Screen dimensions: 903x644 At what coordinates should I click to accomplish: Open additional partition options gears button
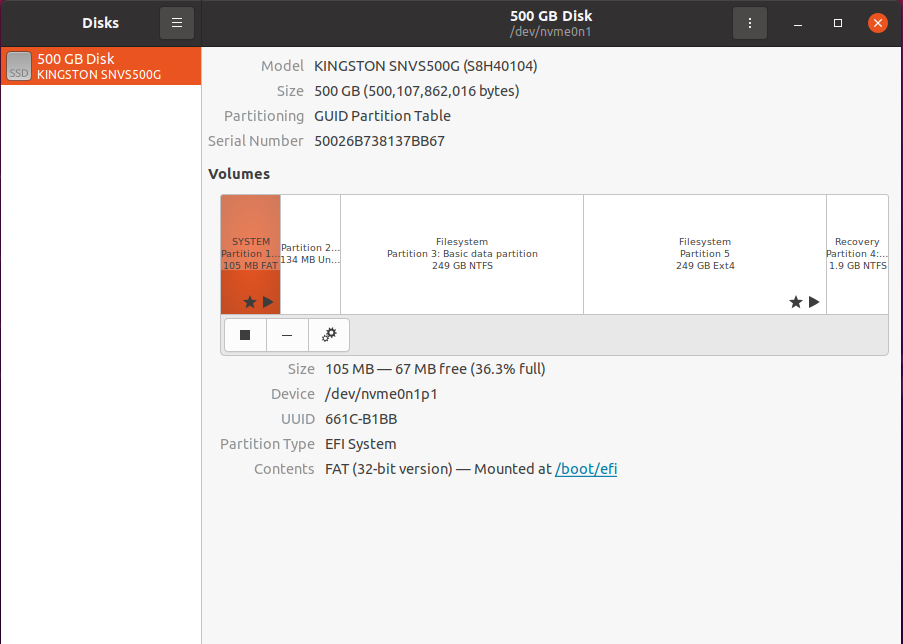tap(329, 335)
